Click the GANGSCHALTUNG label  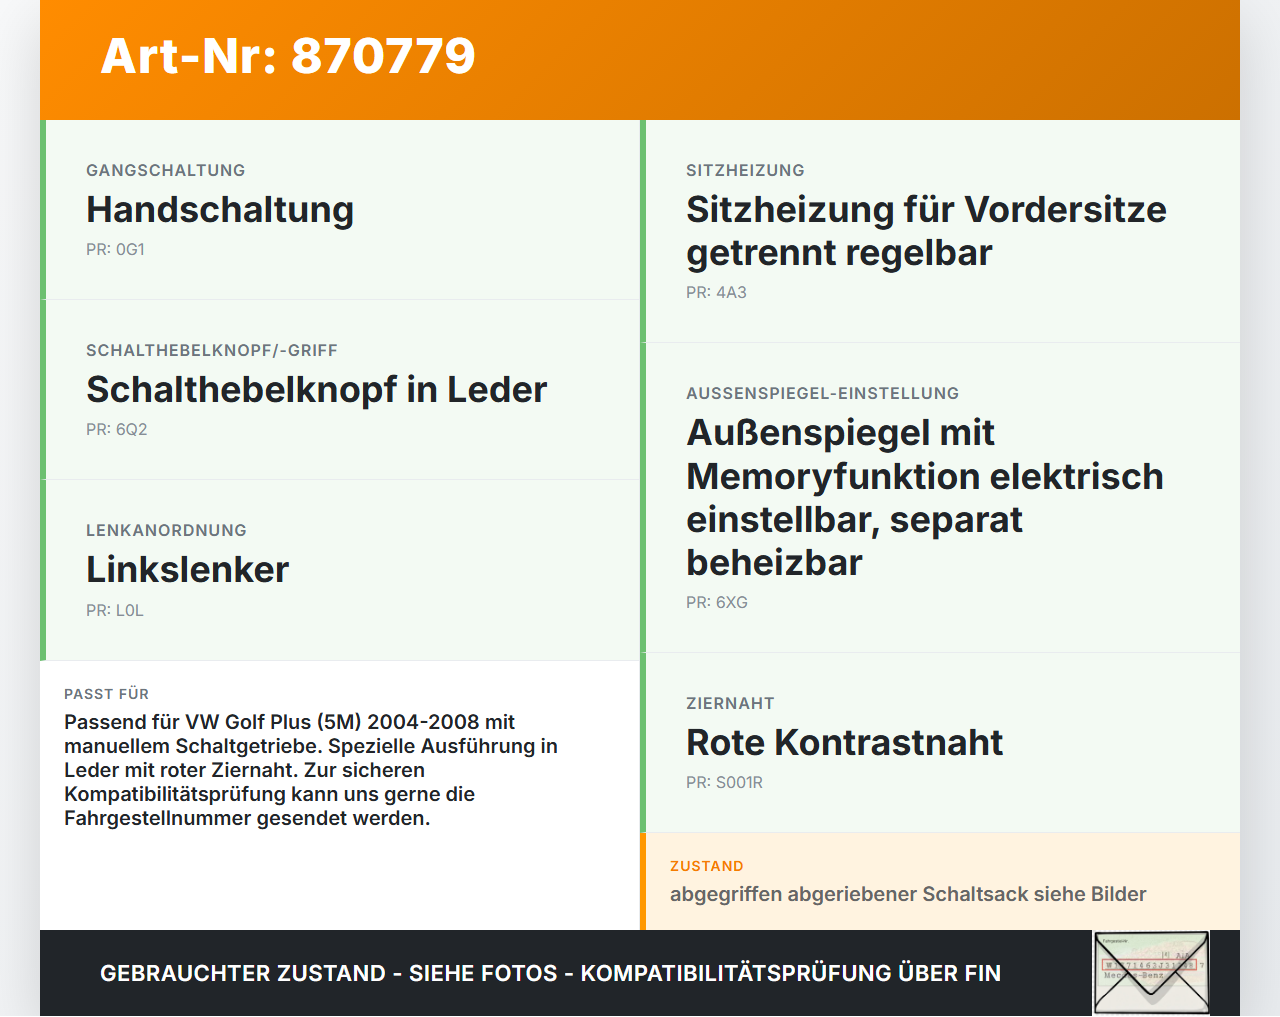coord(166,170)
